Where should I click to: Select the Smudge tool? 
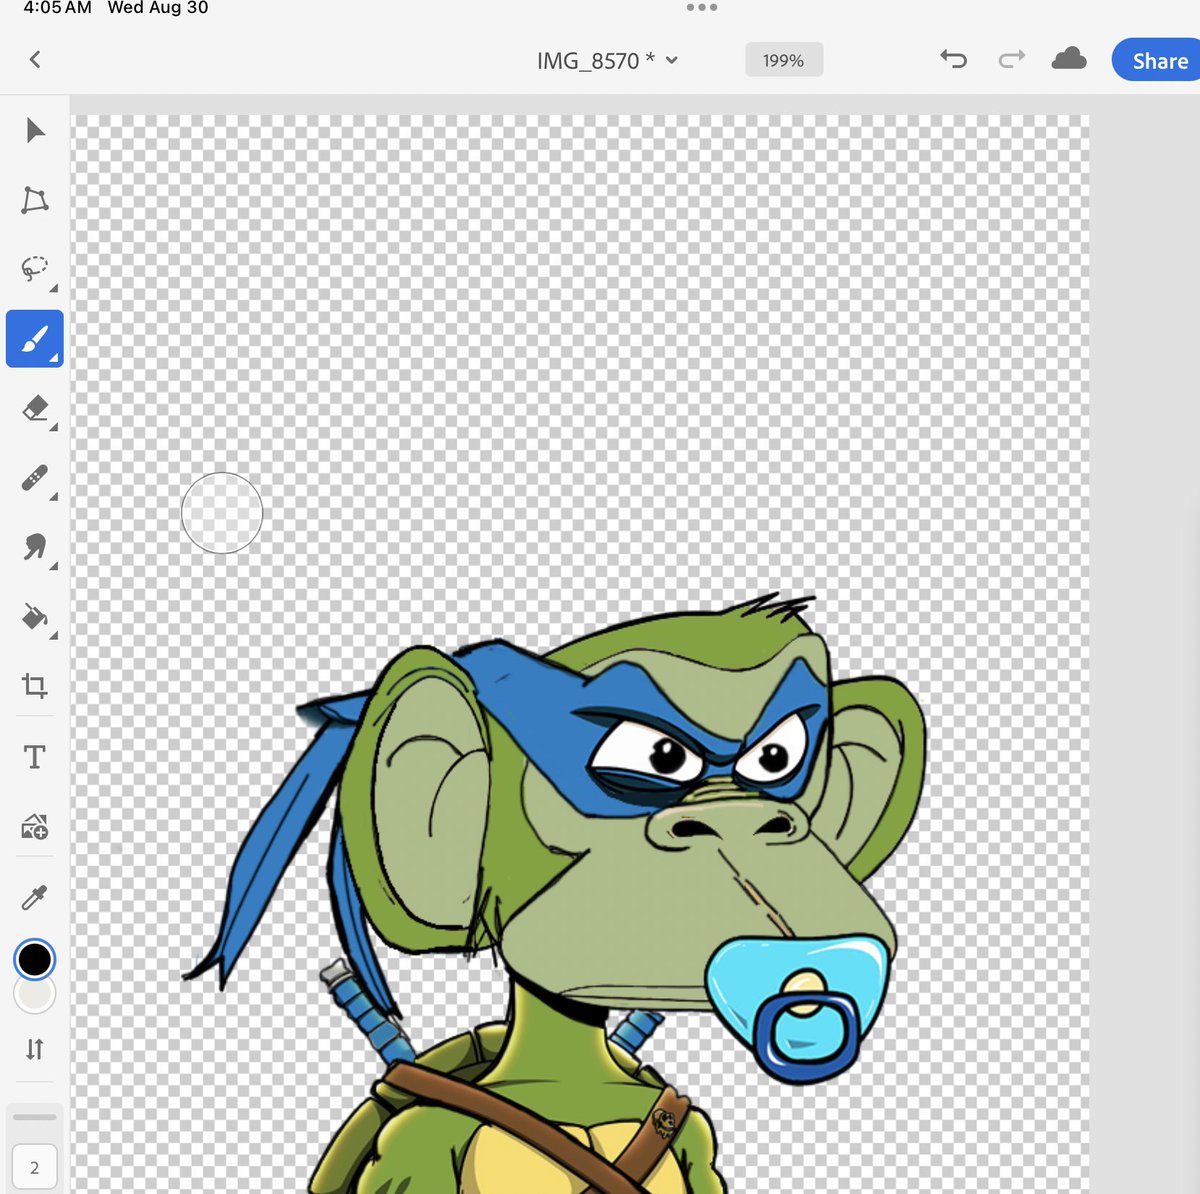pos(35,547)
